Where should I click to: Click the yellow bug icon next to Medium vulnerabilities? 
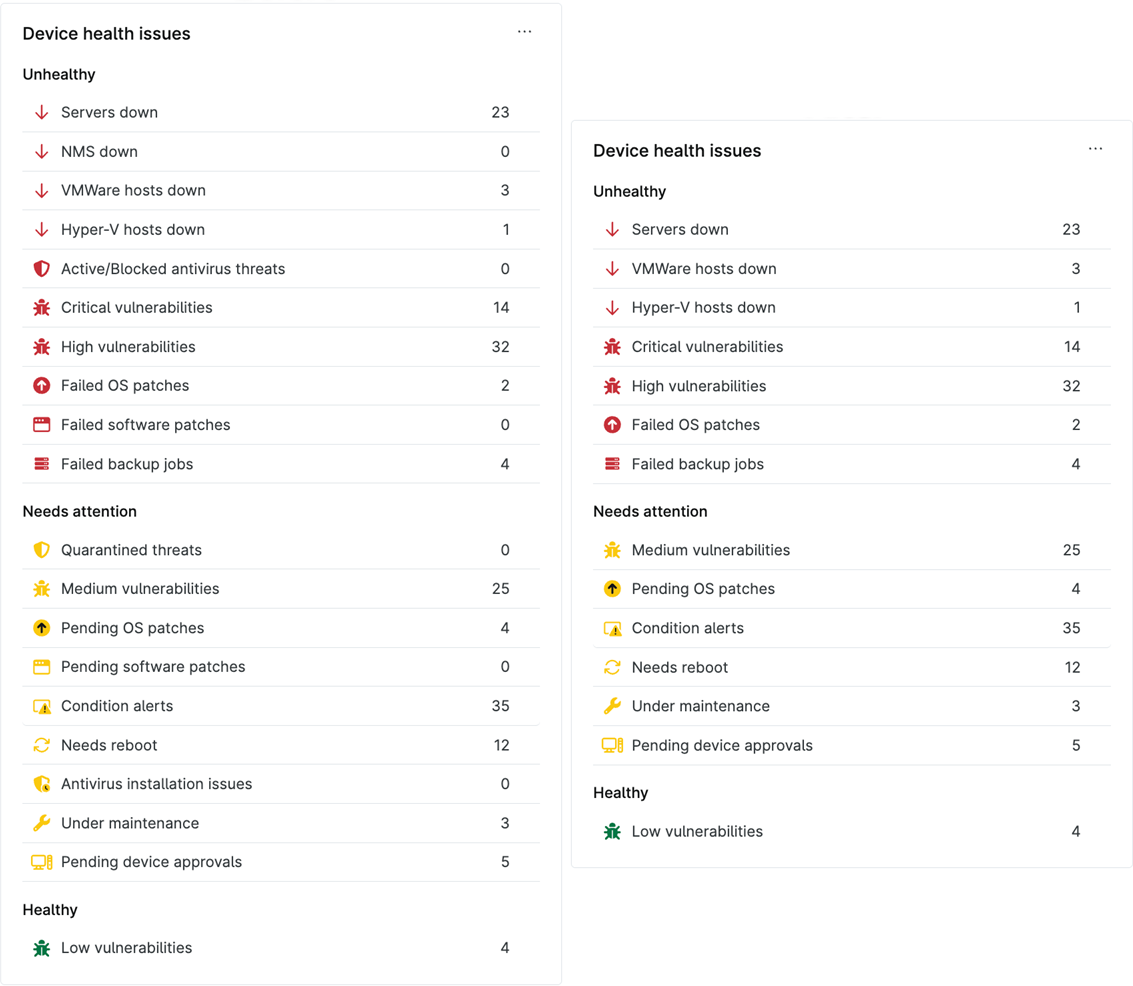[41, 588]
